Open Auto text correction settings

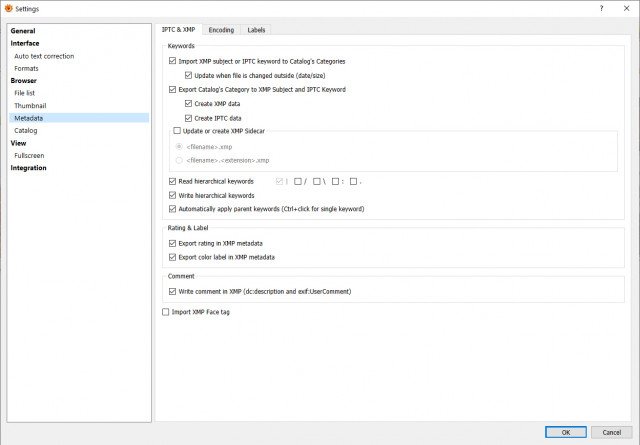click(x=44, y=56)
